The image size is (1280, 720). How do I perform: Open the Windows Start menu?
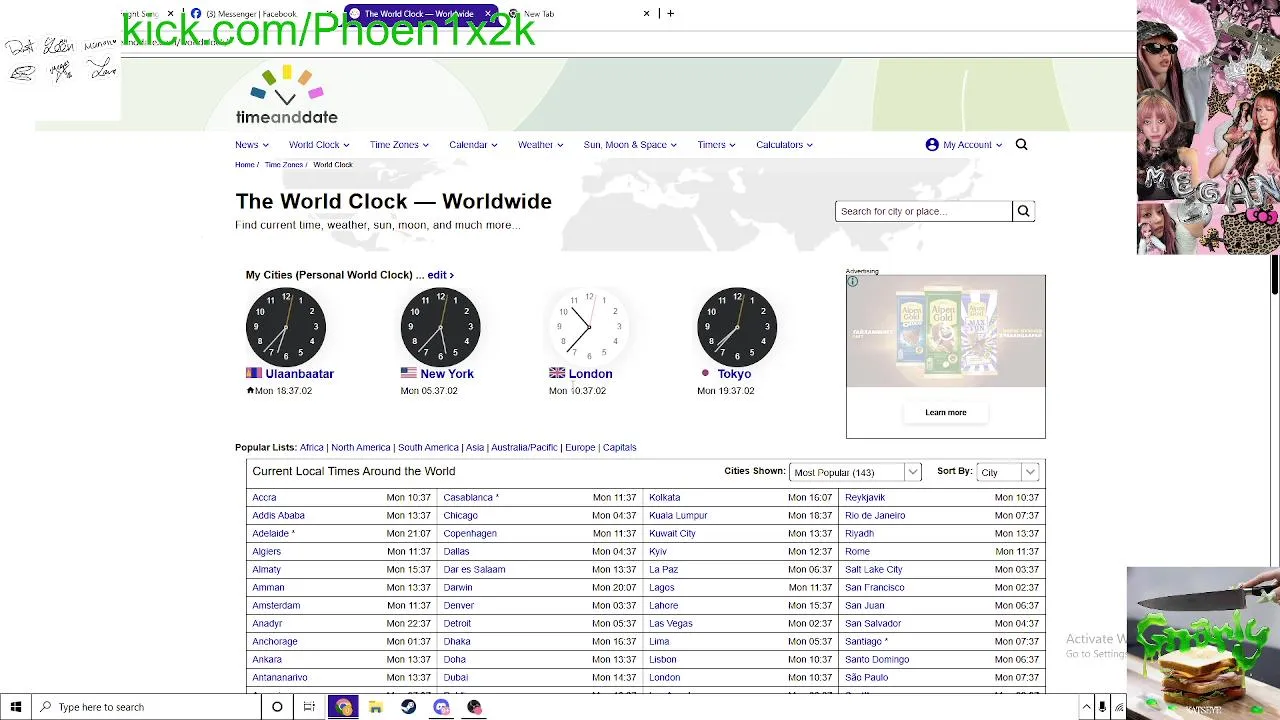pyautogui.click(x=15, y=707)
